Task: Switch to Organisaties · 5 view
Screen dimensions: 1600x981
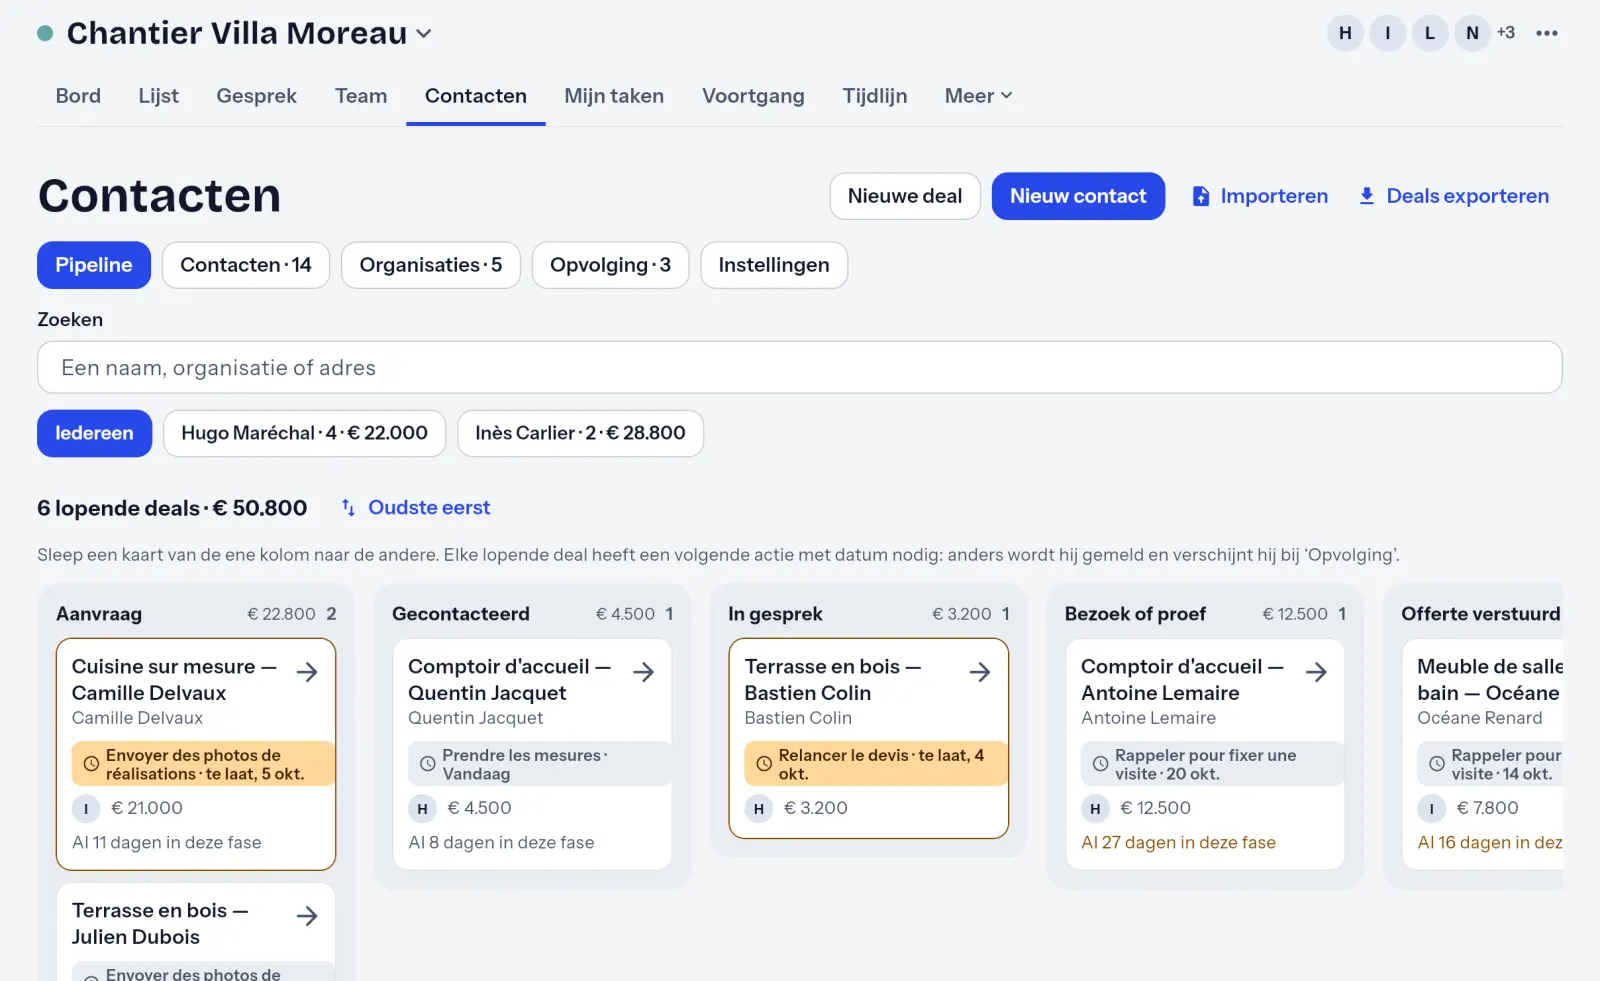Action: pos(431,265)
